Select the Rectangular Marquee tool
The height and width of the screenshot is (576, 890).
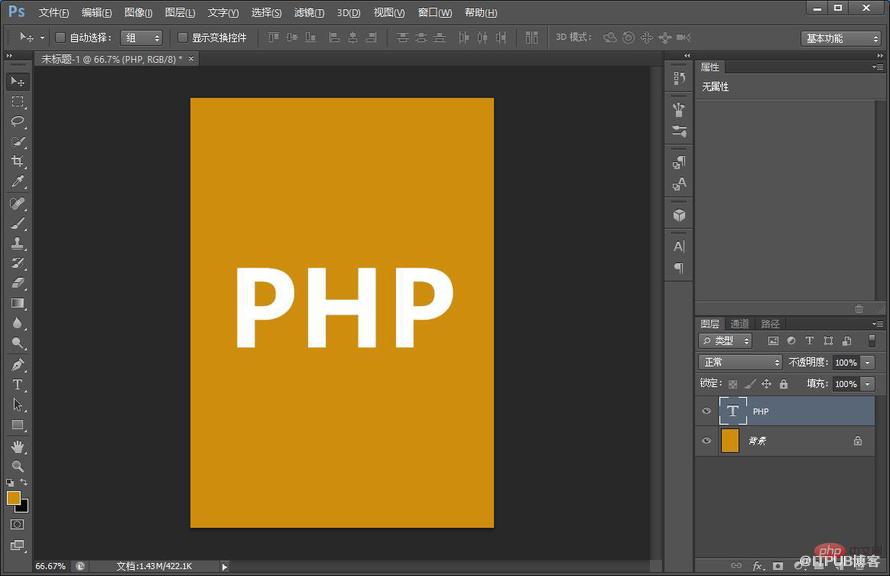click(x=18, y=102)
